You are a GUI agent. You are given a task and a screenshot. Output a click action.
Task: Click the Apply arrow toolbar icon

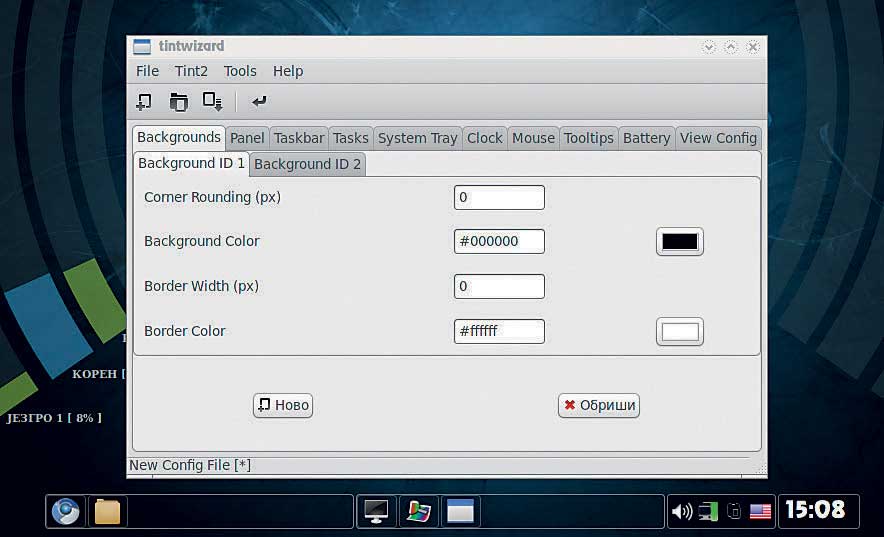(x=259, y=101)
